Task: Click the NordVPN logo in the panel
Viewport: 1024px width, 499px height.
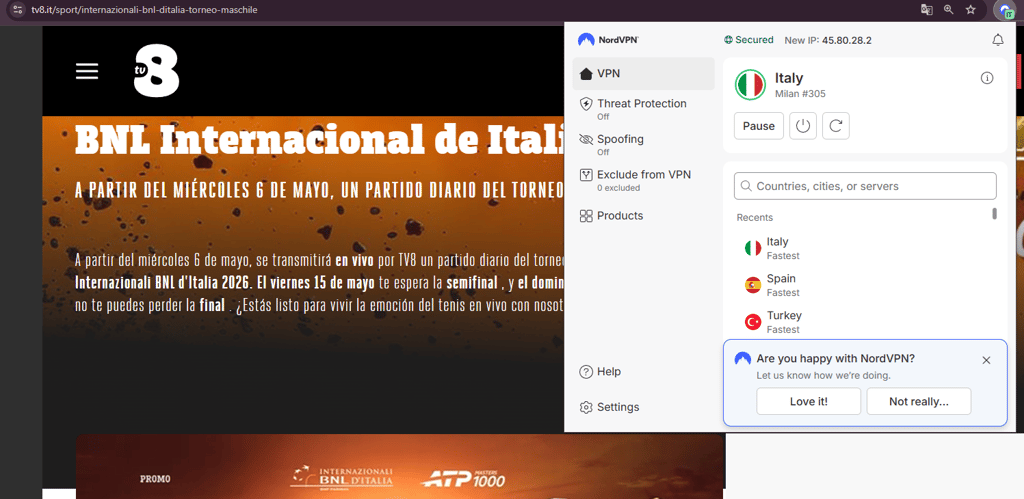Action: point(608,40)
